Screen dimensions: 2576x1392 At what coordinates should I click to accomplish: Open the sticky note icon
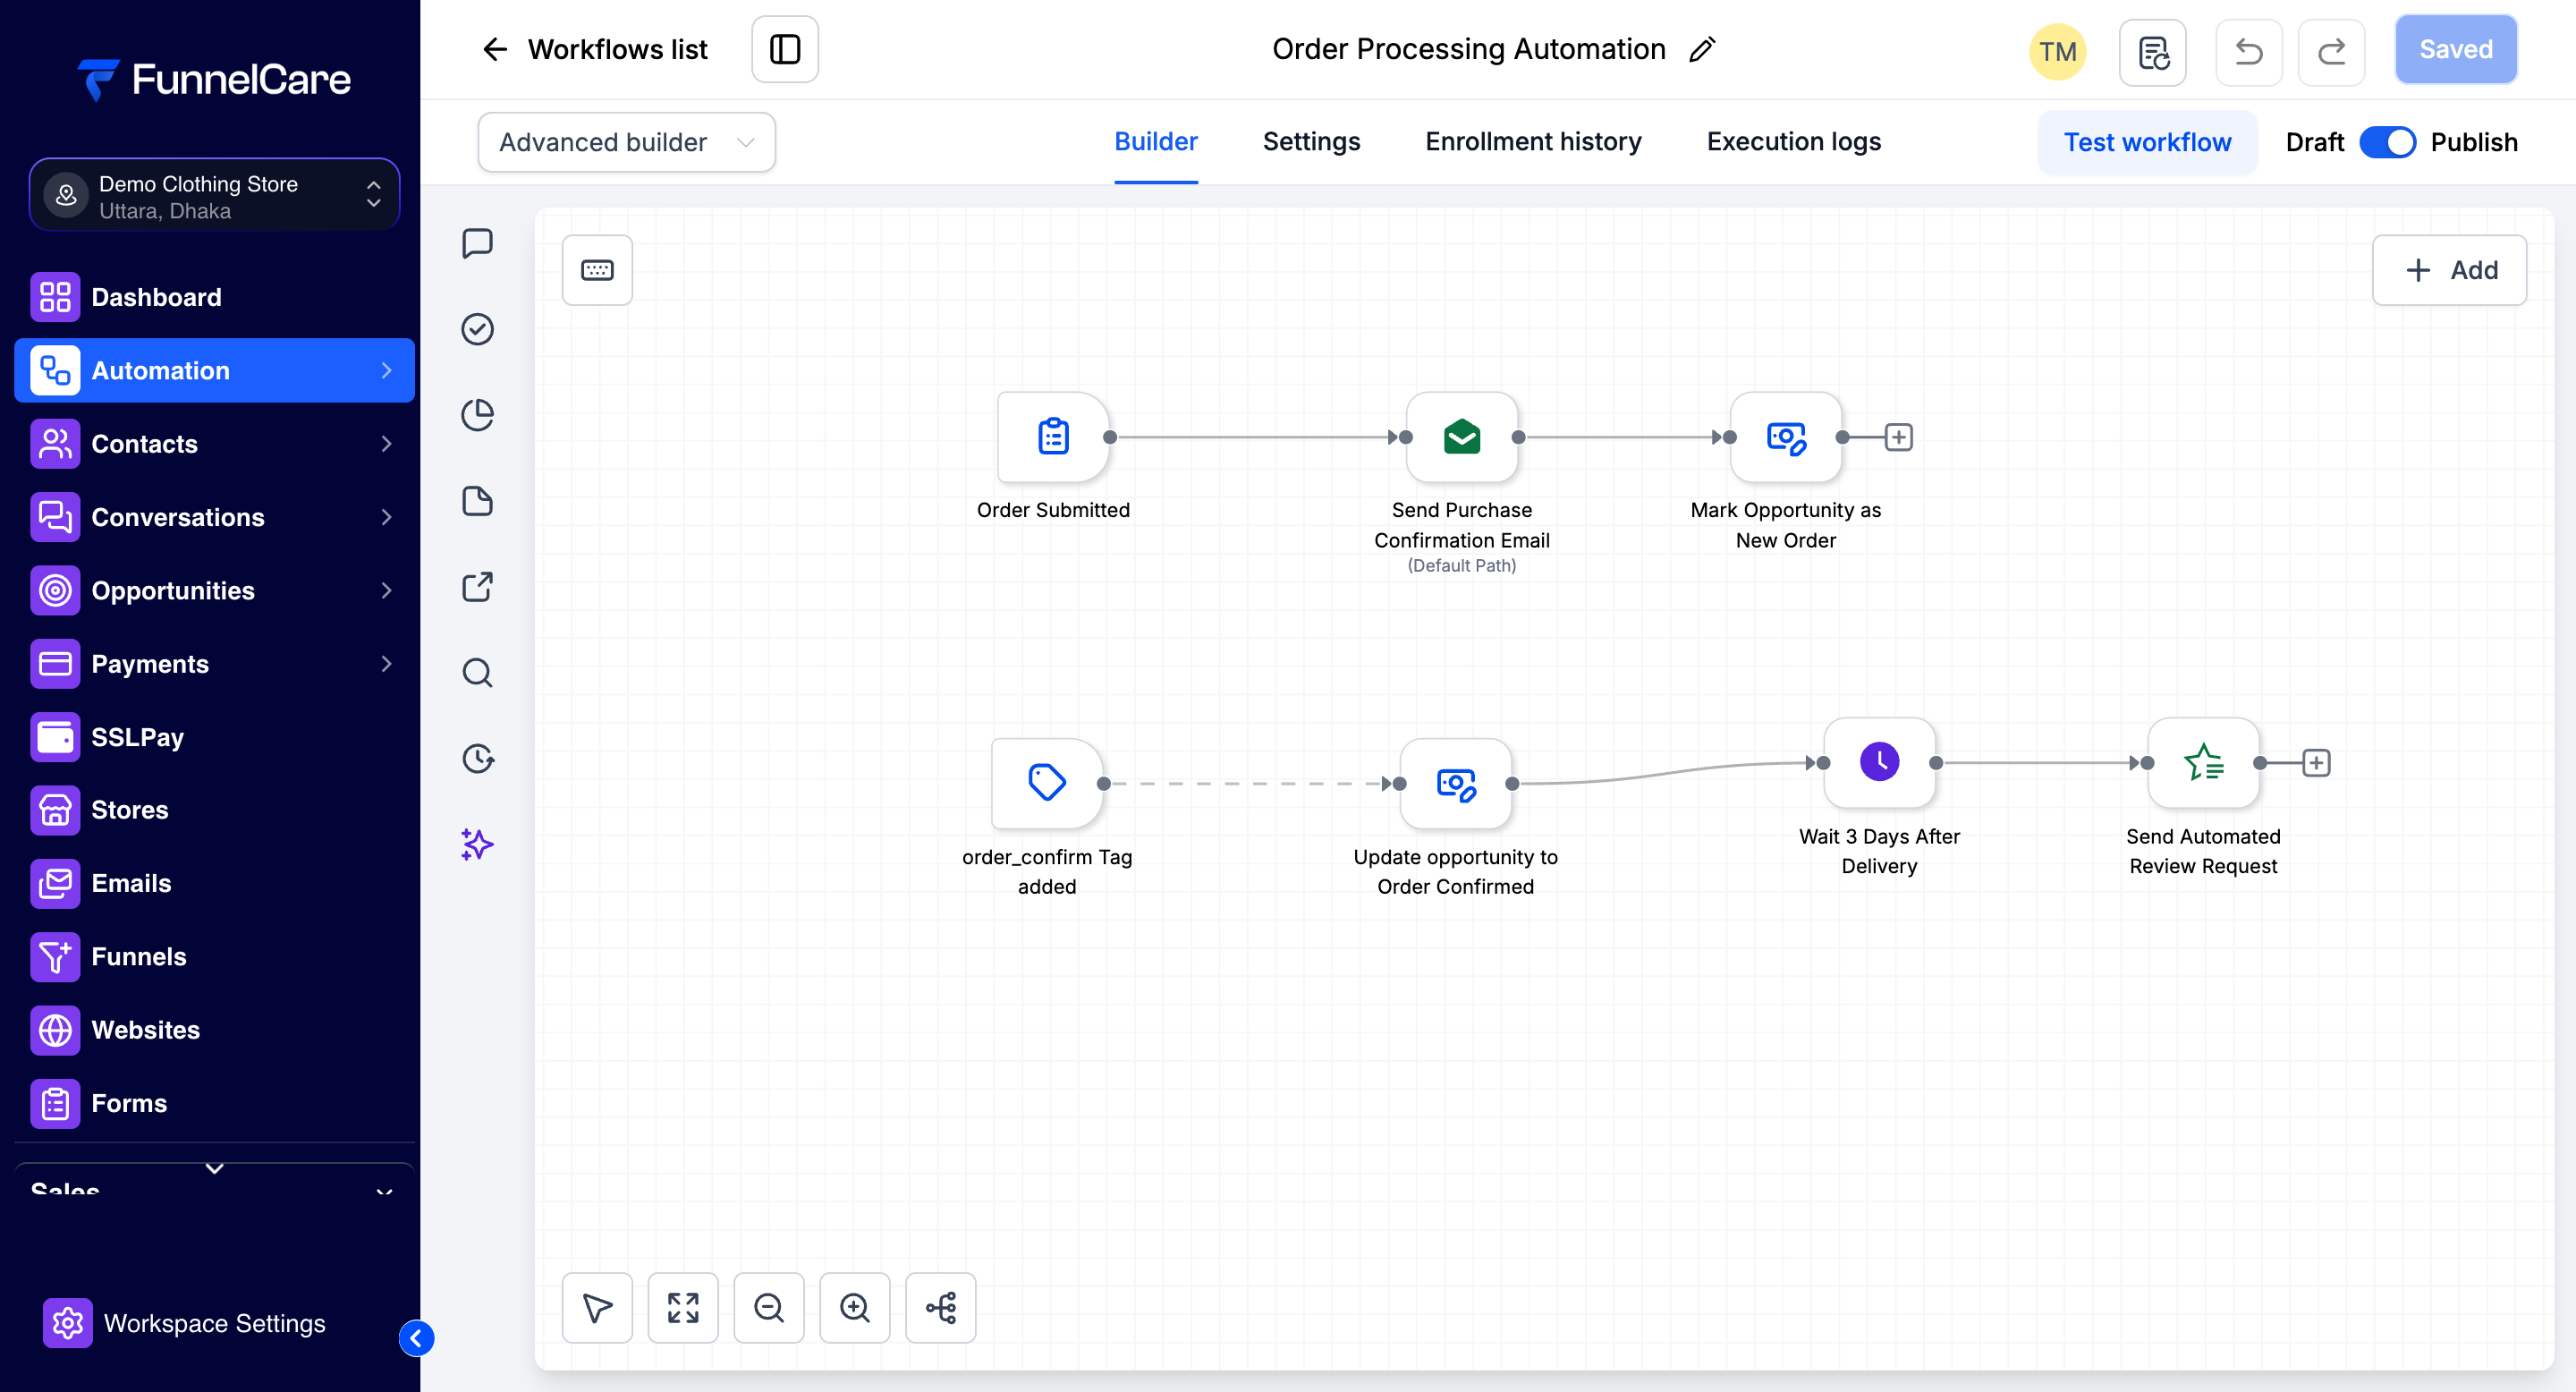477,501
